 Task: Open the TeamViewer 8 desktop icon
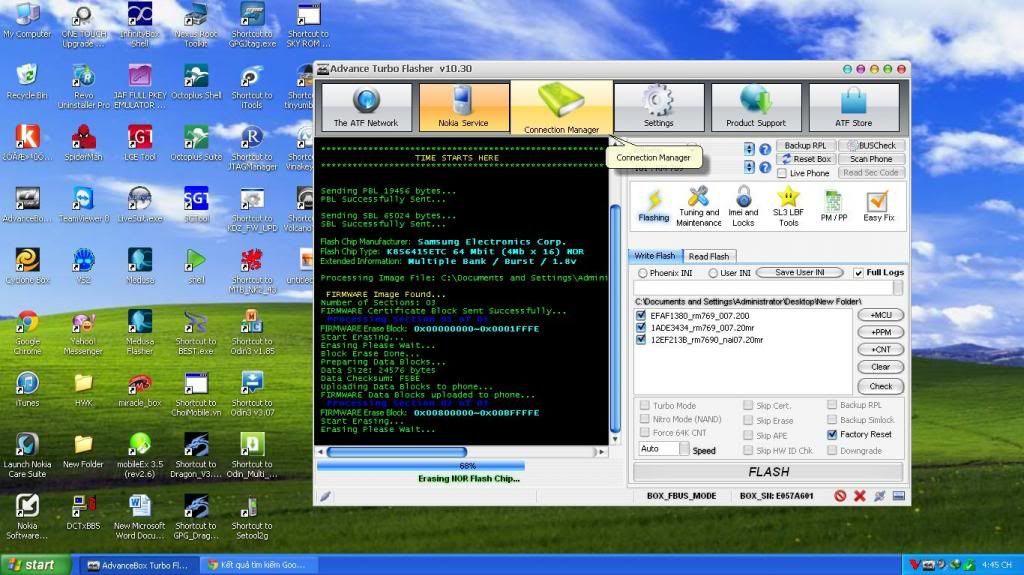click(84, 205)
